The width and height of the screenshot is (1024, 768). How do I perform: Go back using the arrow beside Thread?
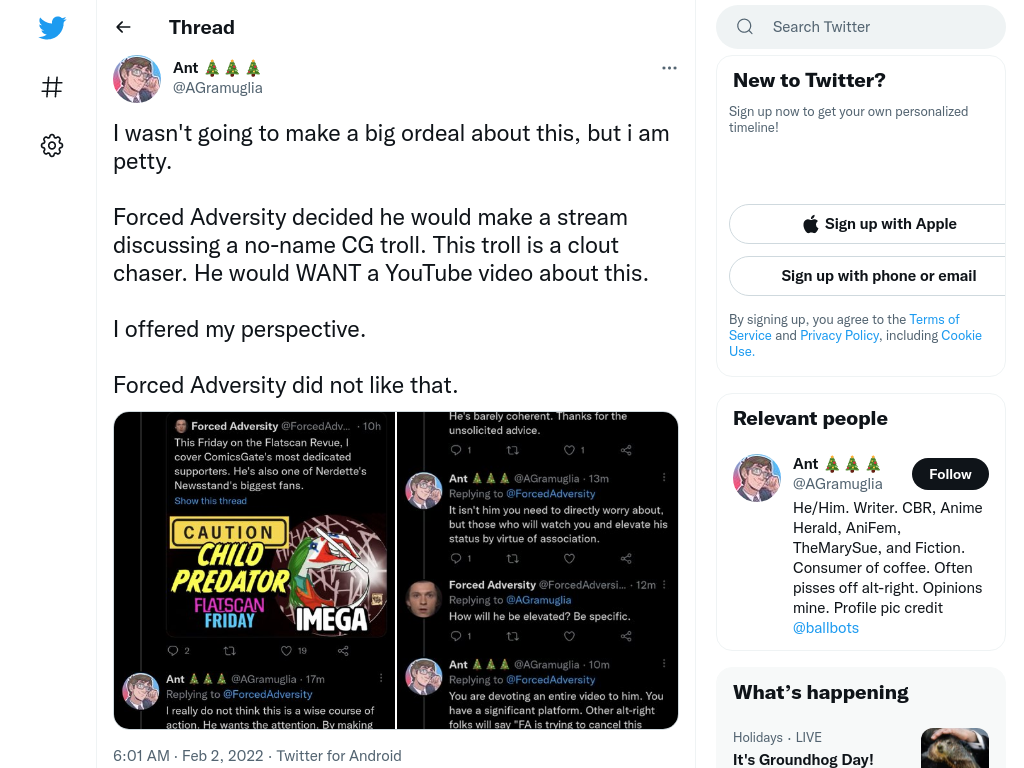123,27
